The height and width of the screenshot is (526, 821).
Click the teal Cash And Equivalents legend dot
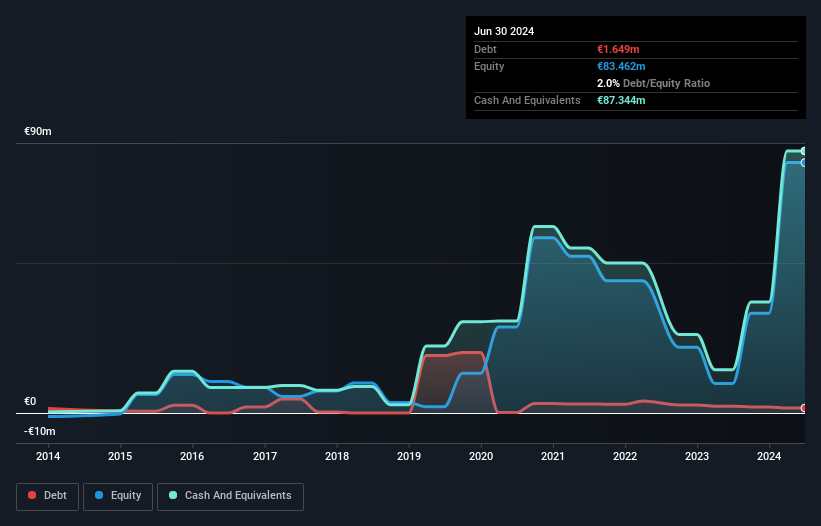173,495
